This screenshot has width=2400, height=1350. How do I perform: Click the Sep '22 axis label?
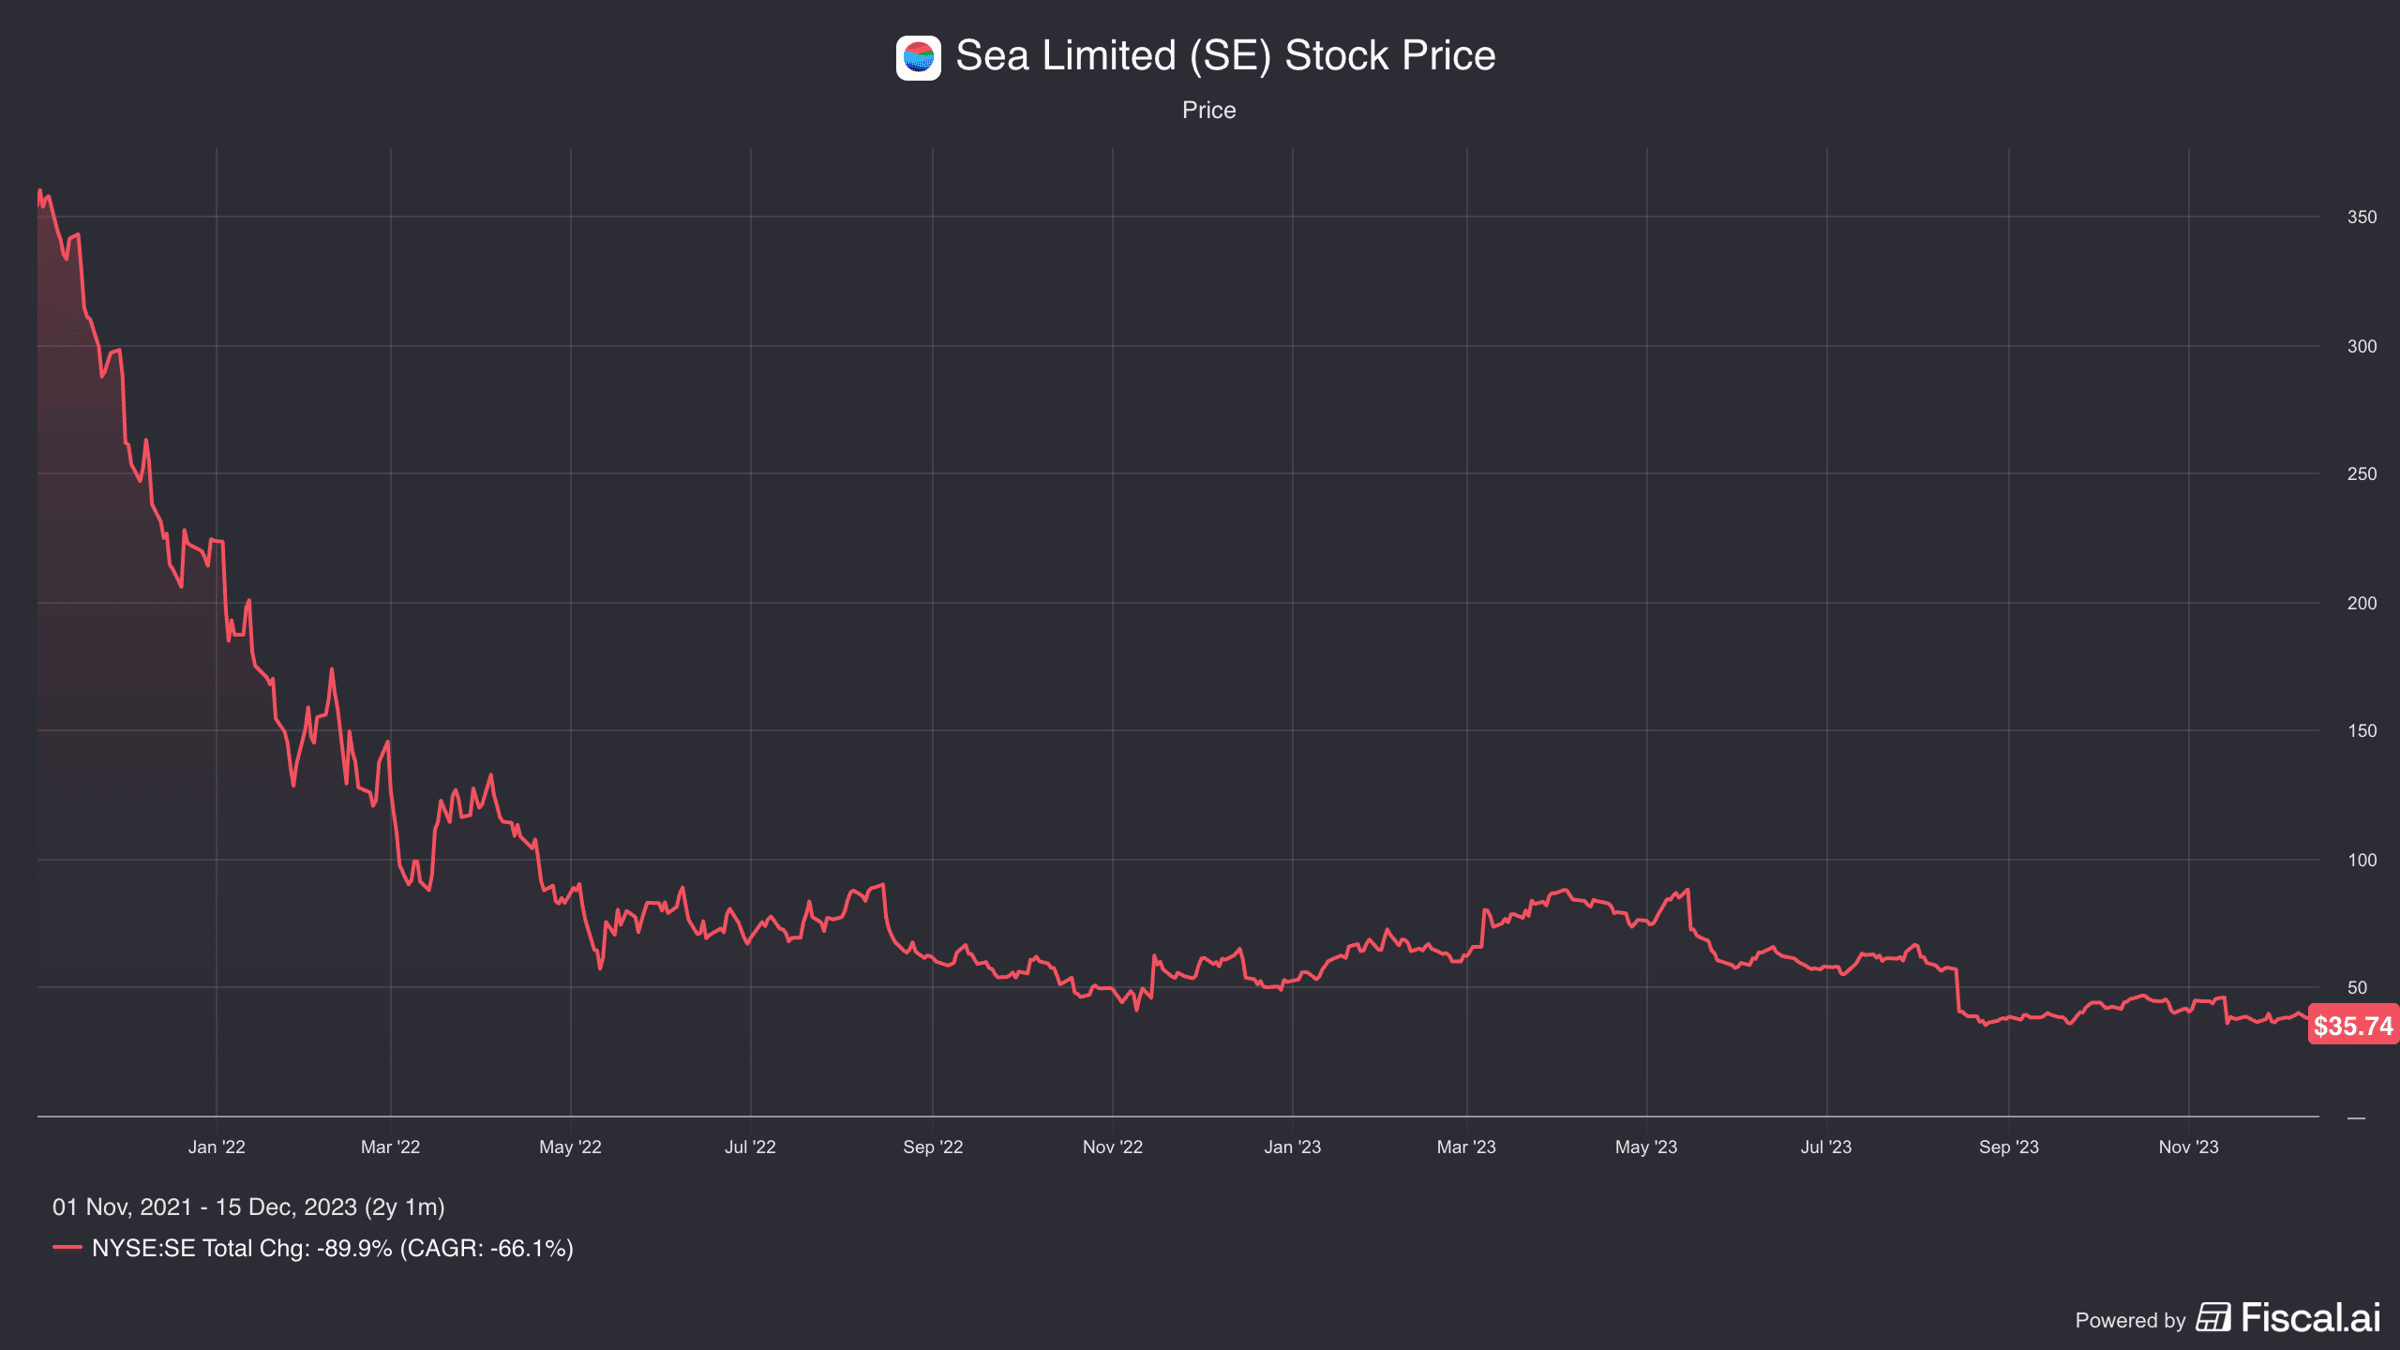[x=933, y=1147]
